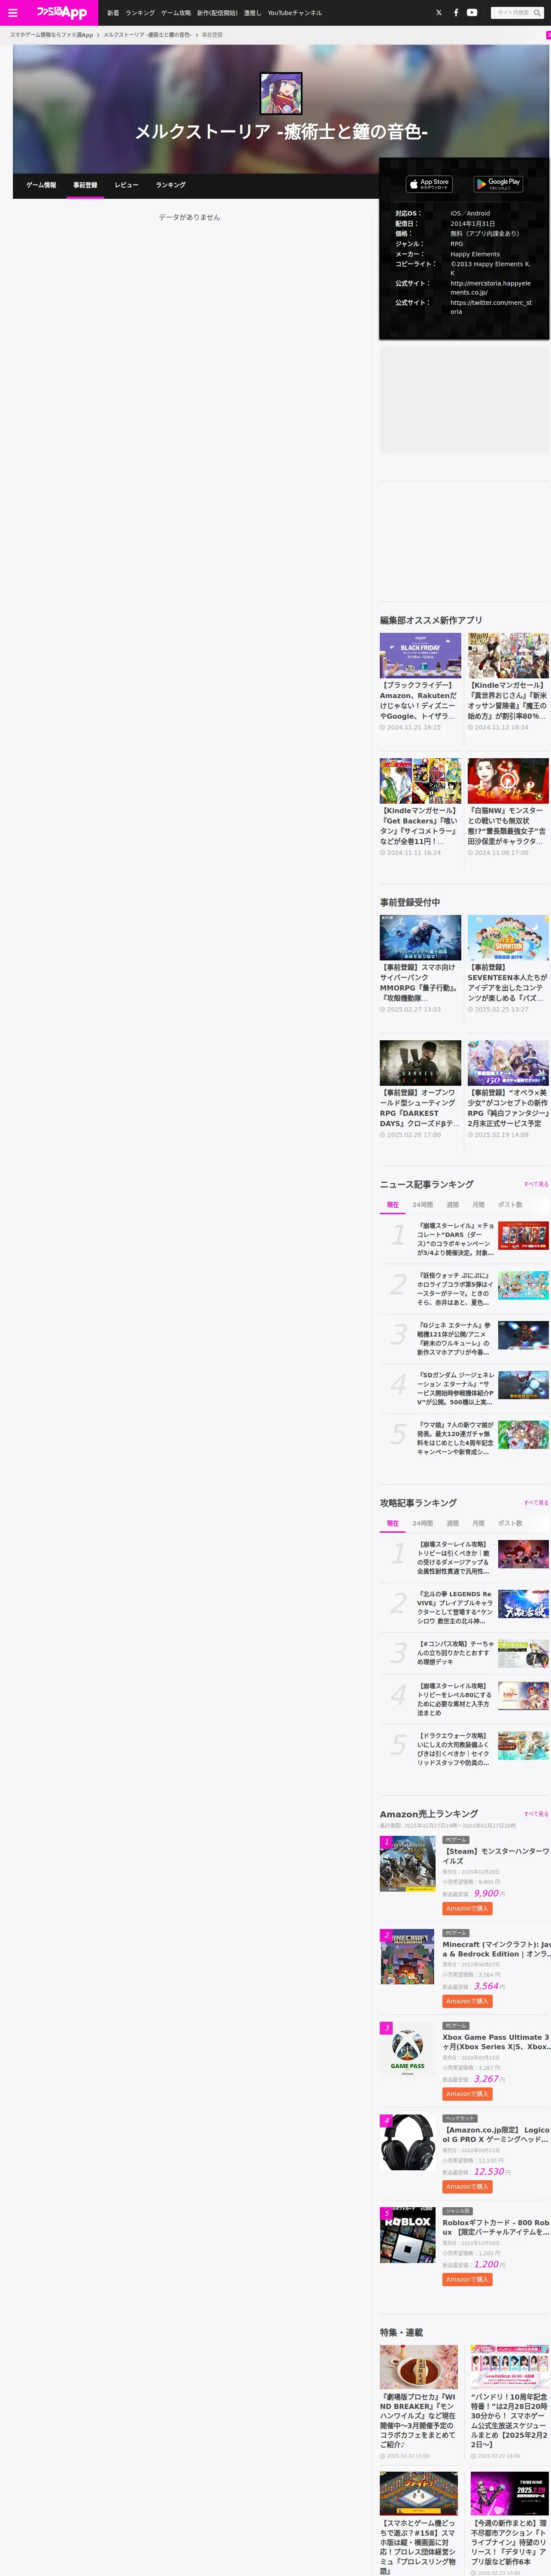Open 新作(配信開始) in the top navigation
Viewport: 551px width, 2576px height.
click(x=217, y=13)
